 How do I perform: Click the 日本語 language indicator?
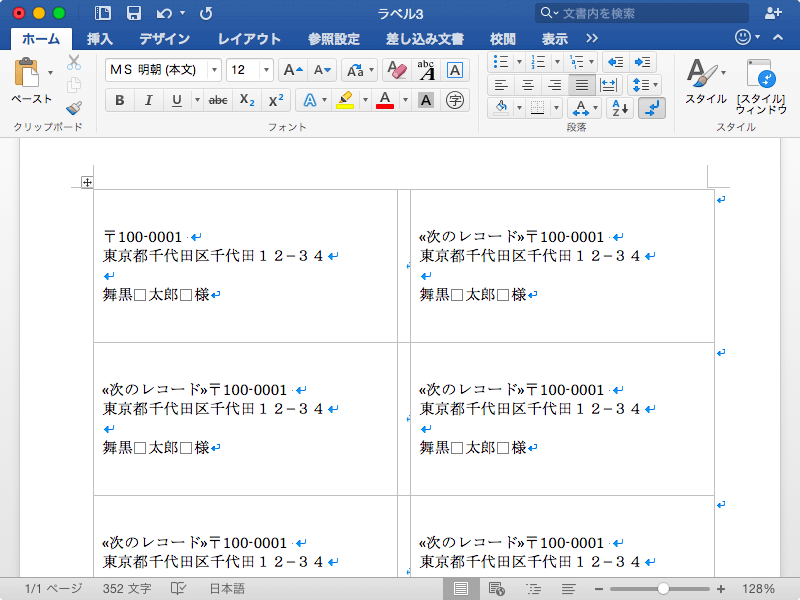click(227, 589)
